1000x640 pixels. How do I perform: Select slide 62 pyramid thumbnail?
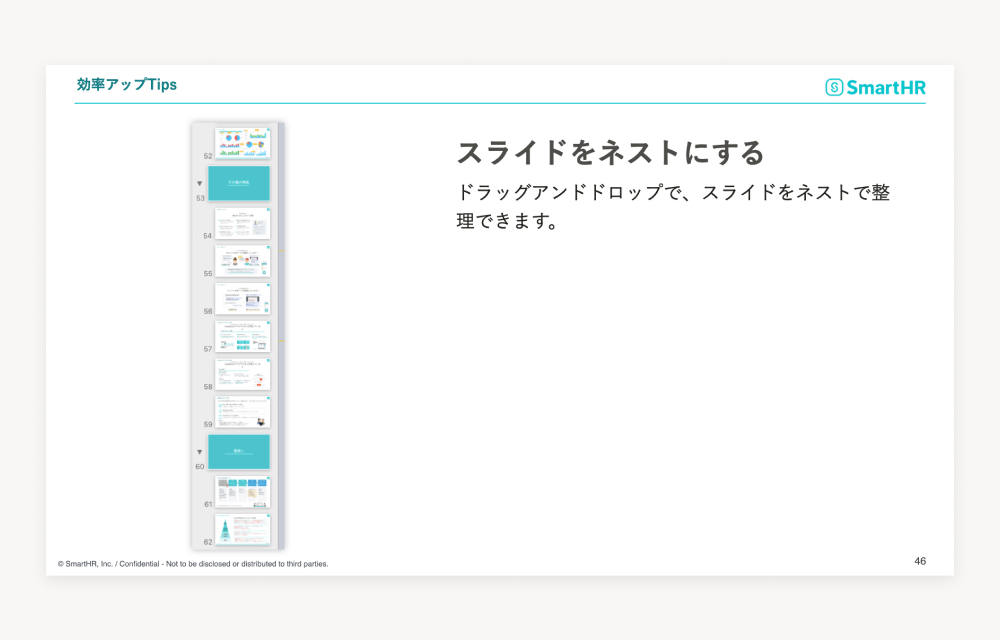(x=242, y=529)
